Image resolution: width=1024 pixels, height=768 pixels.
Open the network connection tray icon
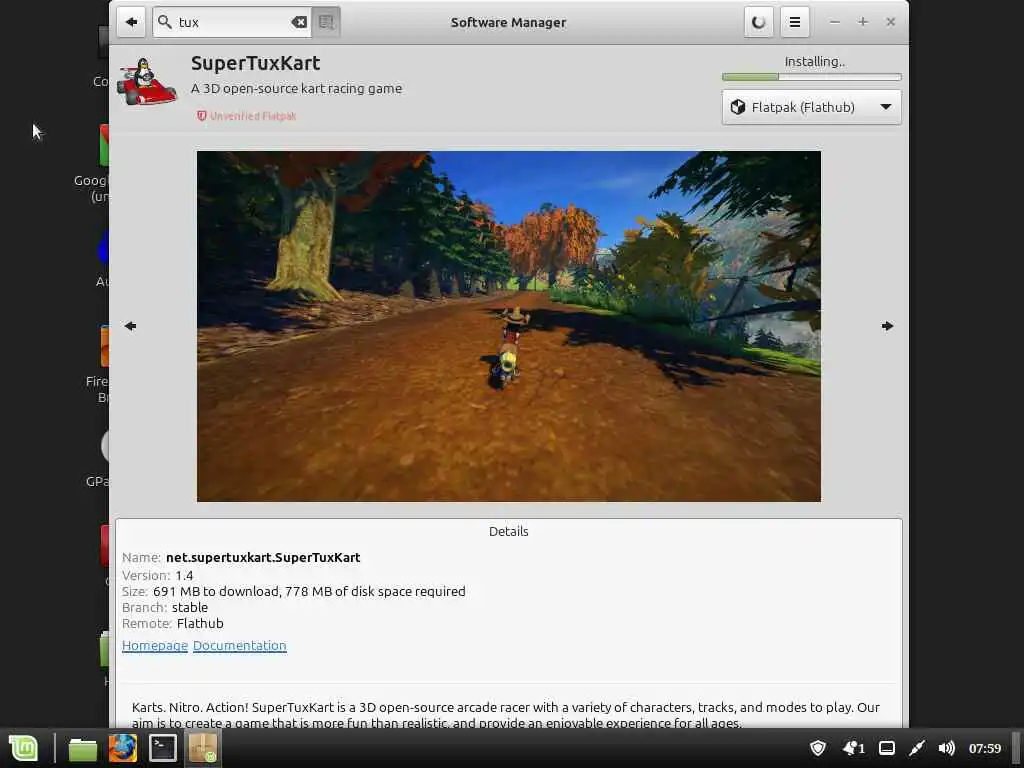coord(917,748)
